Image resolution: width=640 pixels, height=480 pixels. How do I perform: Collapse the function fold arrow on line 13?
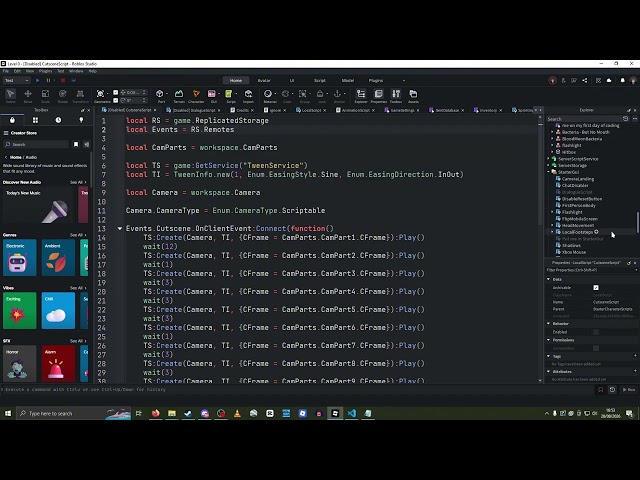[120, 229]
